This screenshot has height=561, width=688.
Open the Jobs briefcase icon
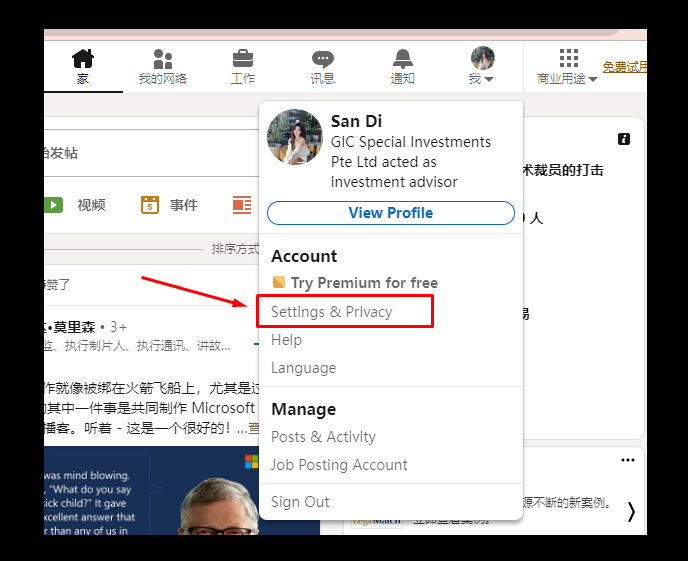[x=242, y=58]
